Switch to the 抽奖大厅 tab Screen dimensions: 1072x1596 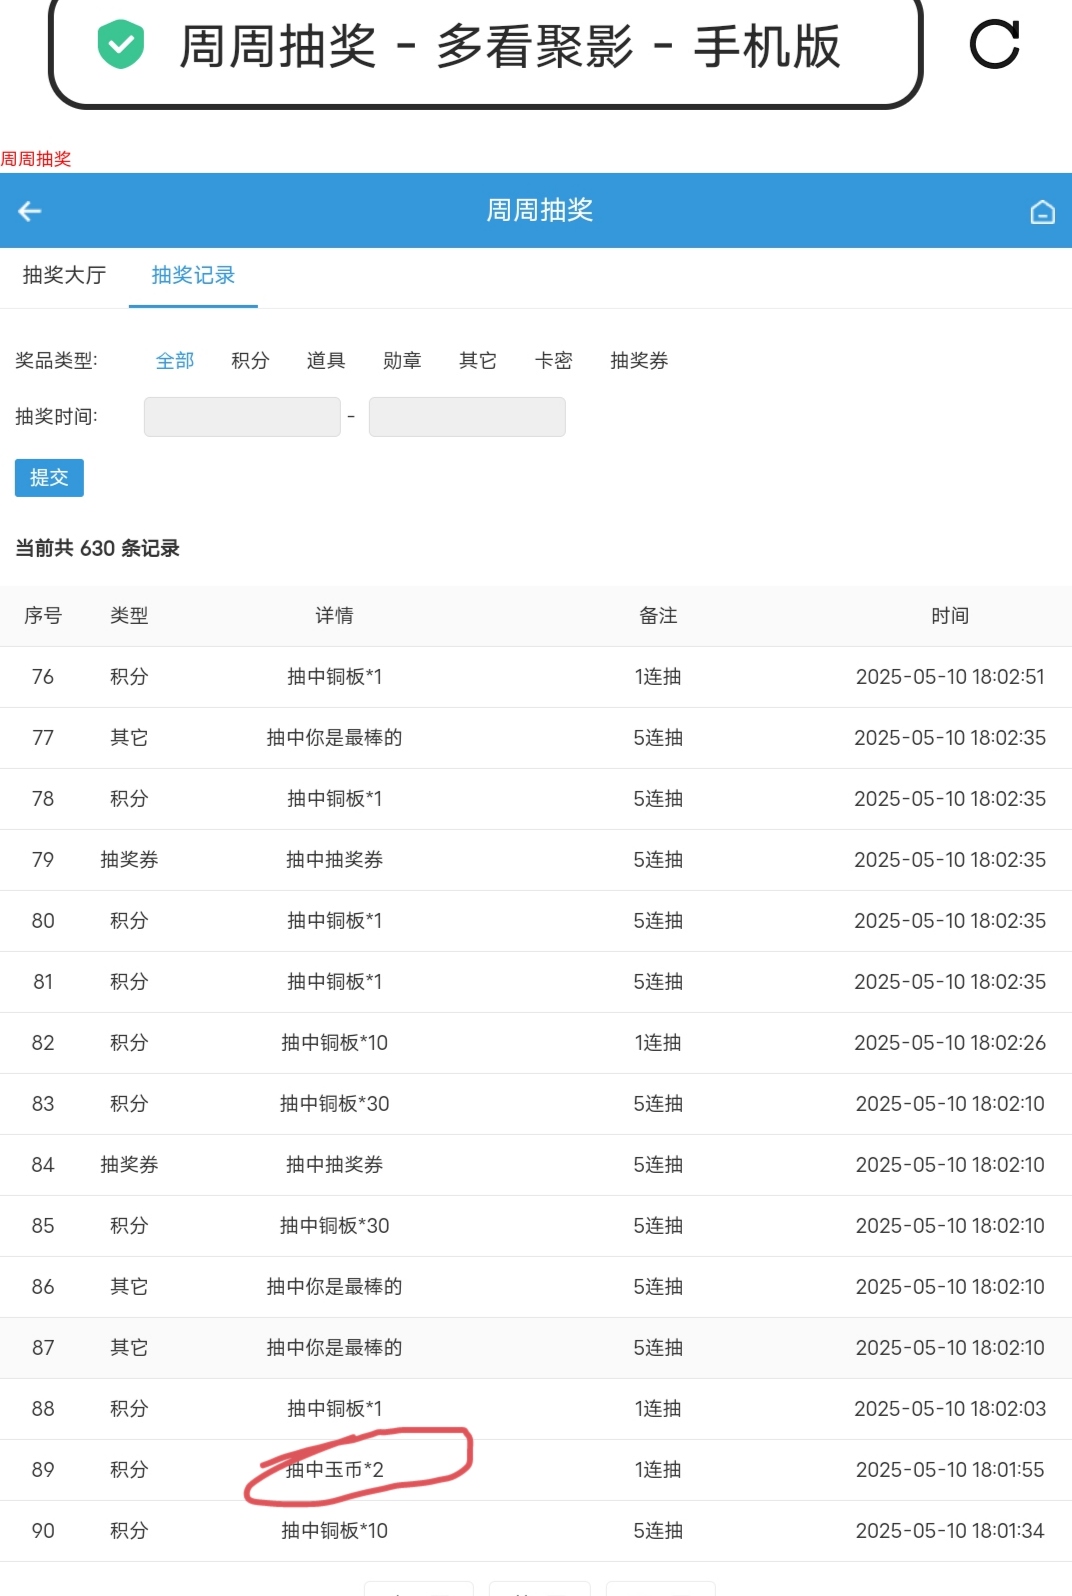coord(65,275)
